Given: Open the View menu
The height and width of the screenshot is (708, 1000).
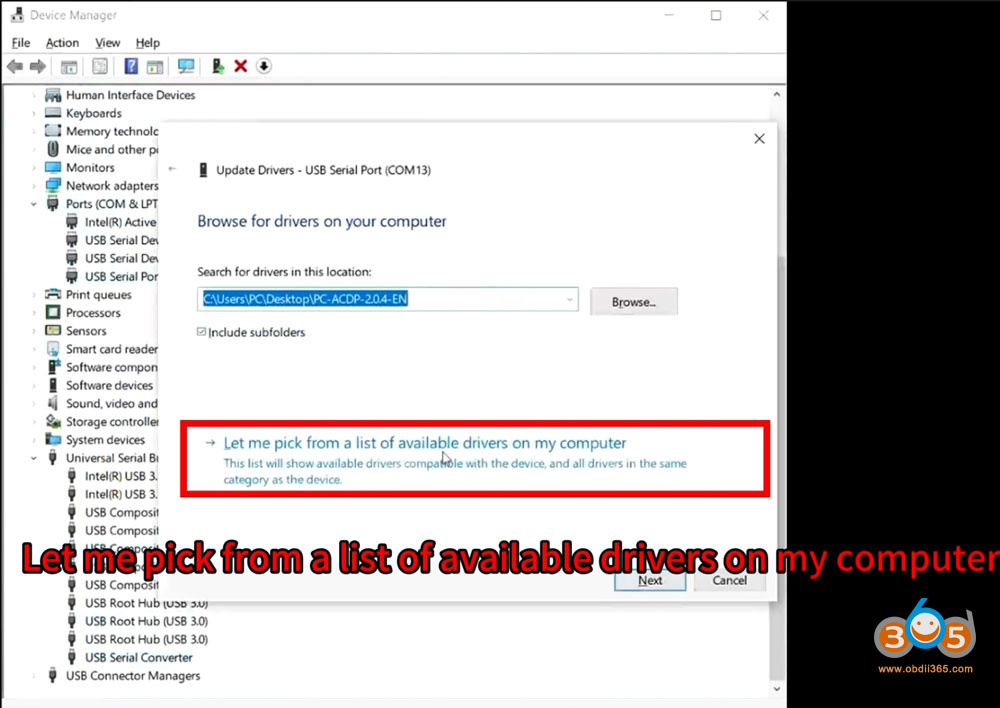Looking at the screenshot, I should point(107,43).
